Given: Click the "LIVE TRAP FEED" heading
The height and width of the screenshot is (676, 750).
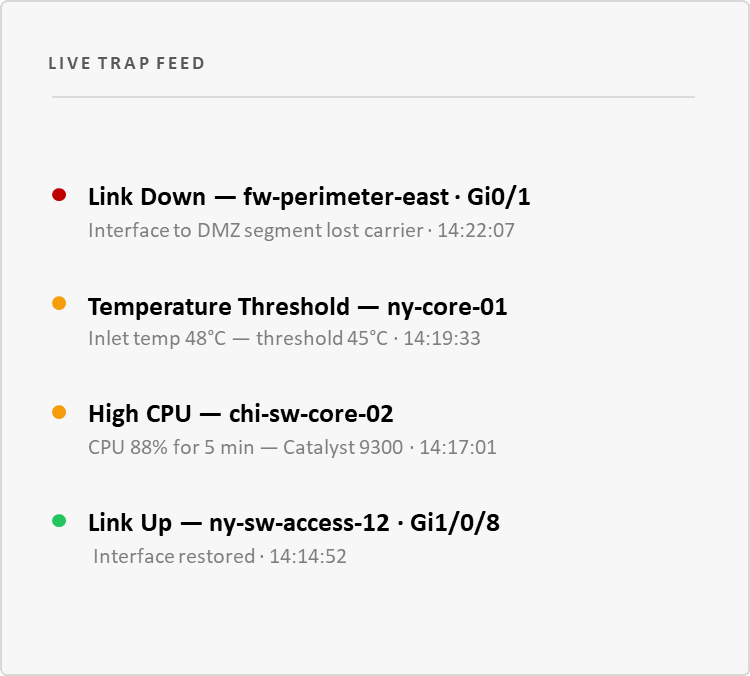Looking at the screenshot, I should tap(127, 63).
